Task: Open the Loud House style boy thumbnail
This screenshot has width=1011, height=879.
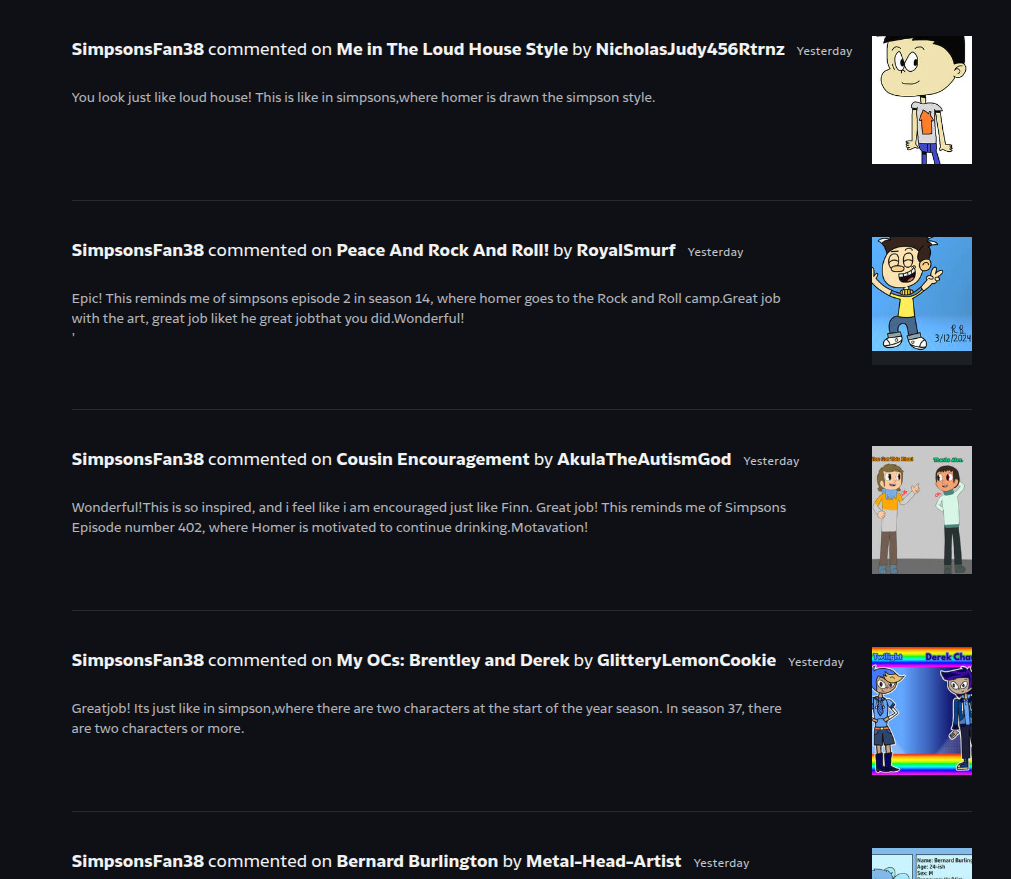Action: click(x=921, y=100)
